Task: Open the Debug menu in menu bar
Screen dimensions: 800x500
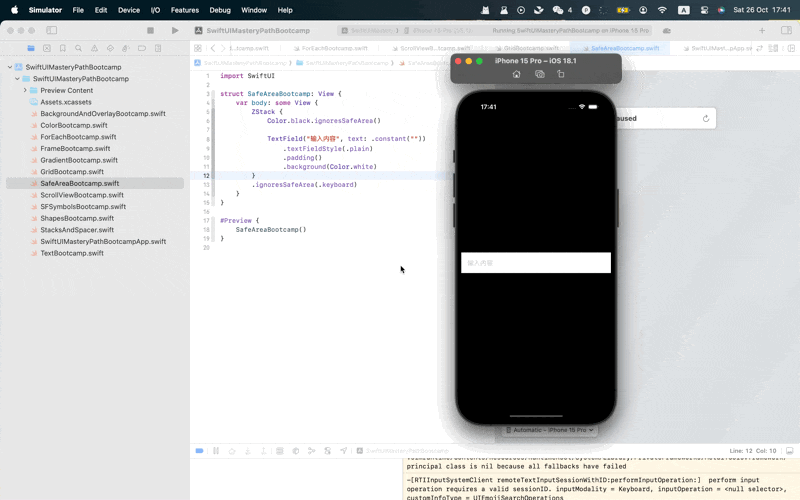Action: pos(220,10)
